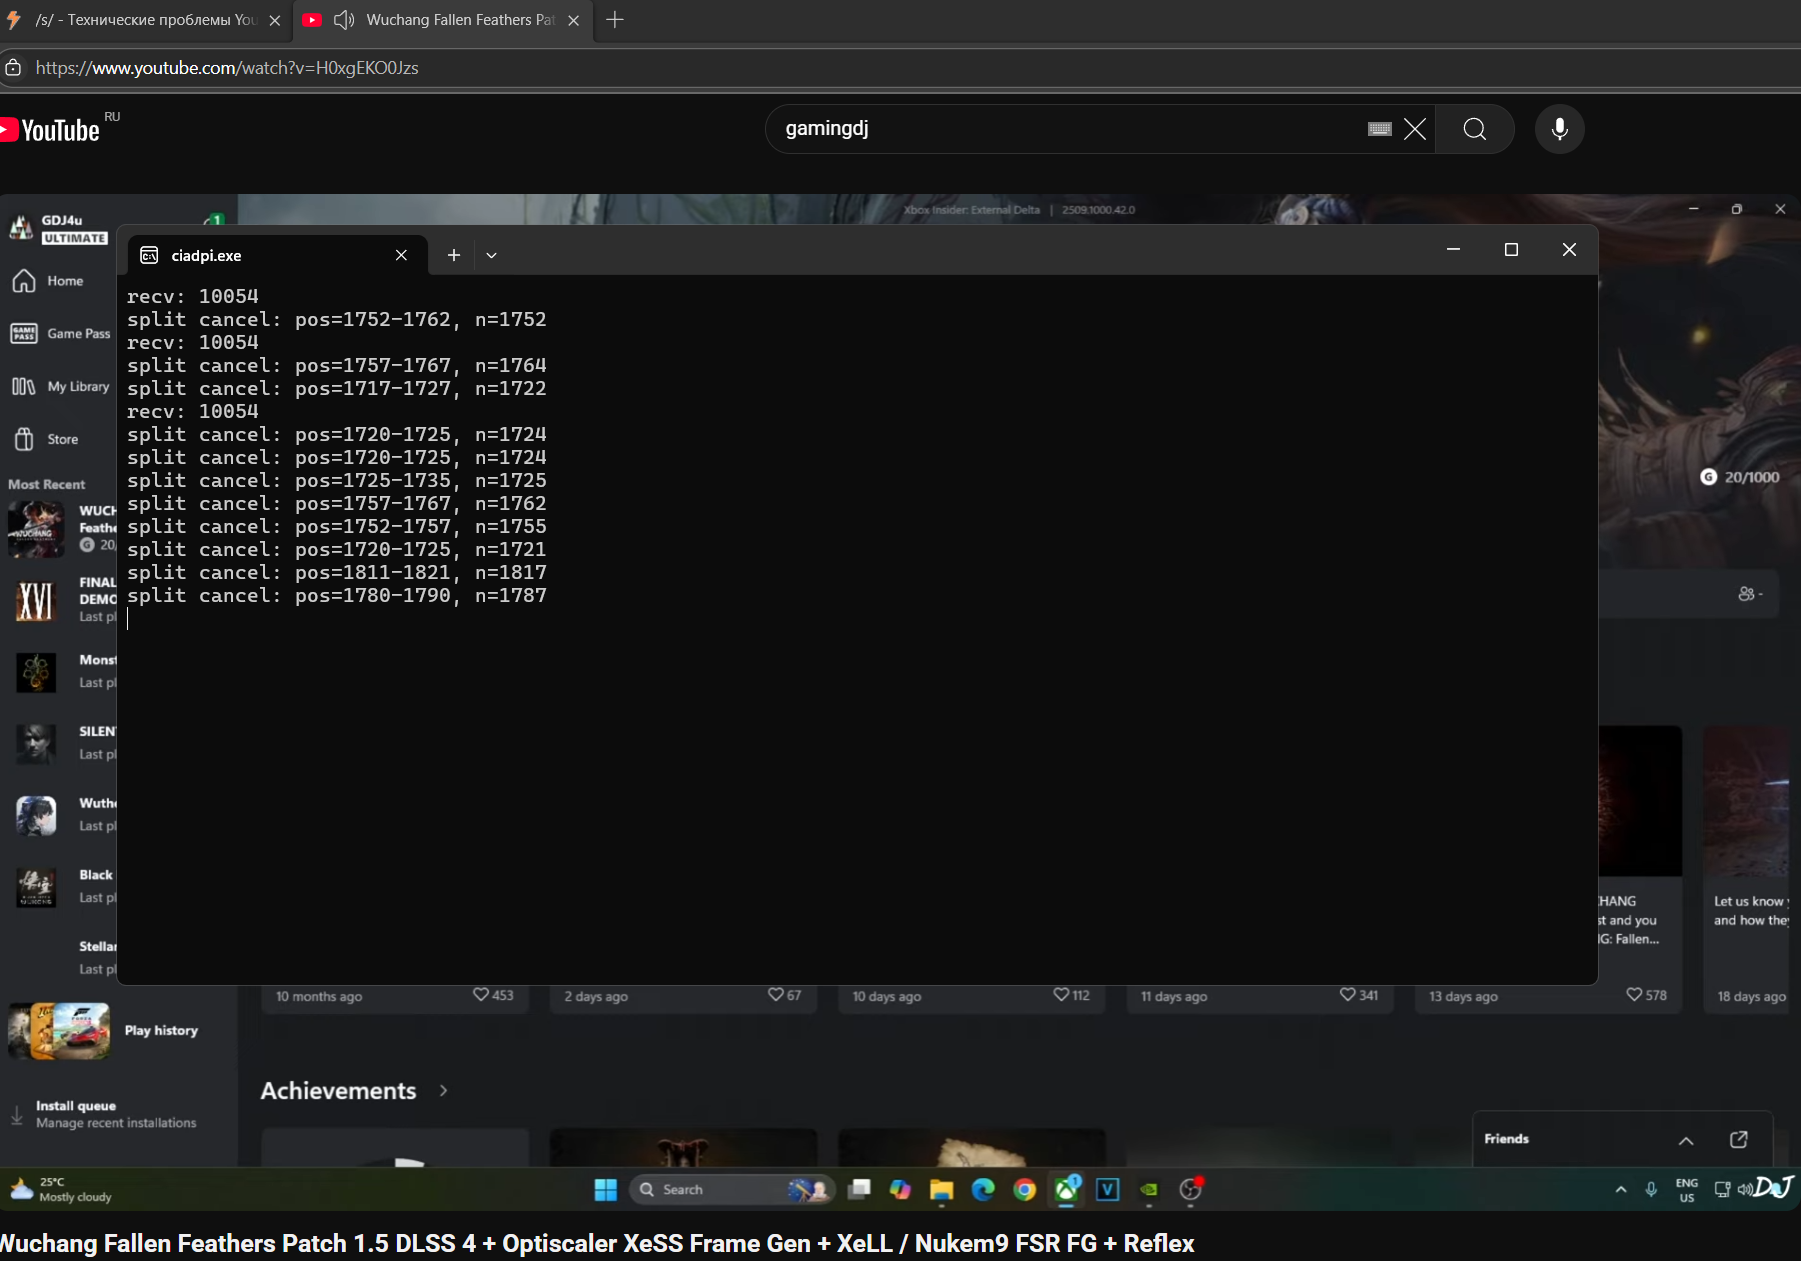Click the browser address bar URL

pyautogui.click(x=227, y=68)
